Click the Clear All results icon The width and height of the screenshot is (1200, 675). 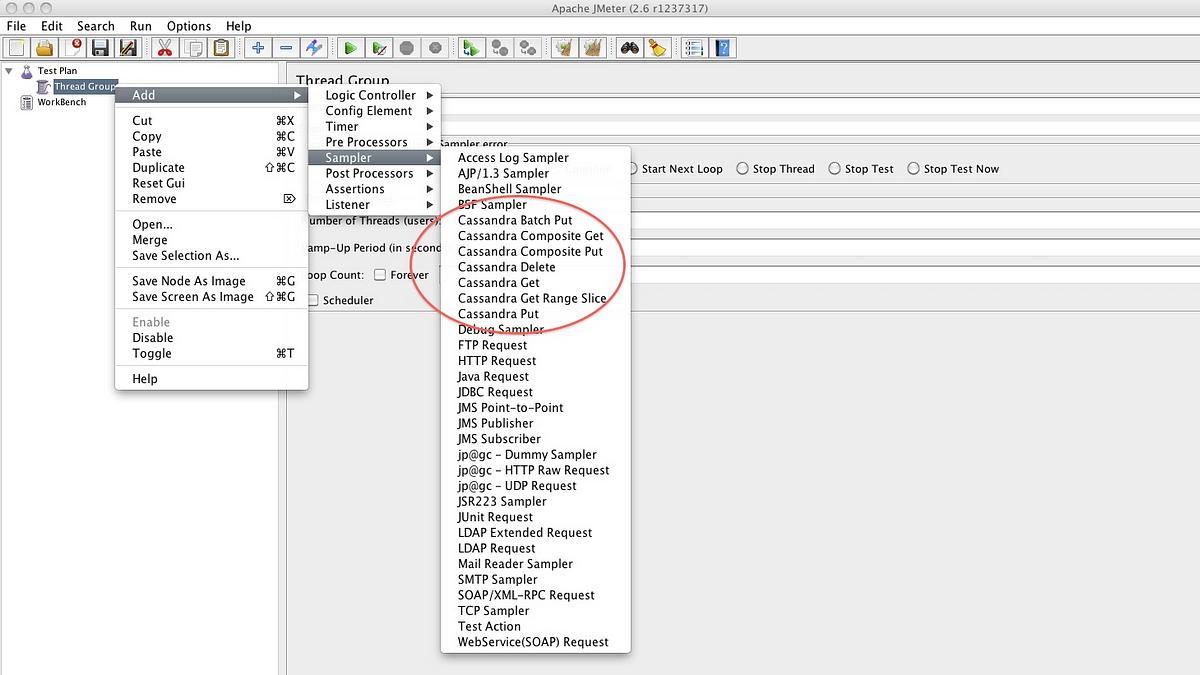[x=593, y=47]
